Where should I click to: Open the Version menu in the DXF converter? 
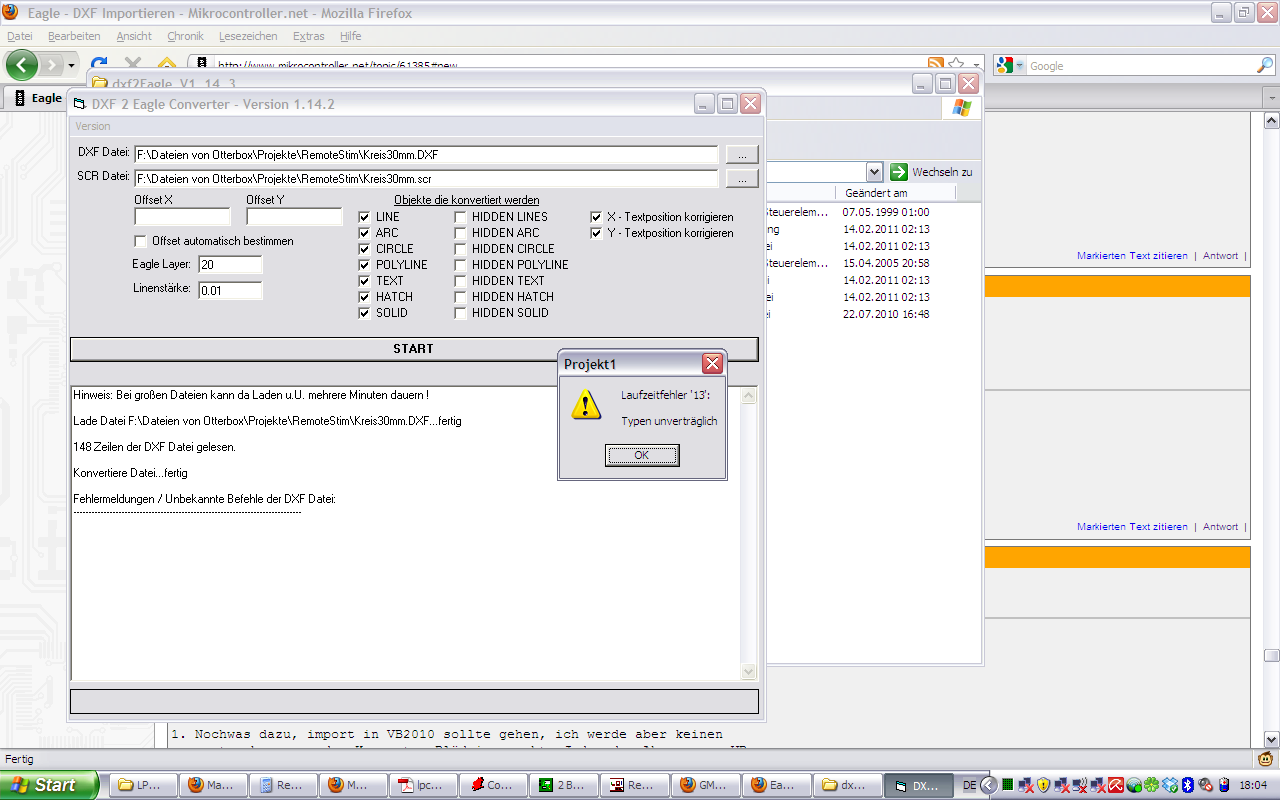pos(93,126)
